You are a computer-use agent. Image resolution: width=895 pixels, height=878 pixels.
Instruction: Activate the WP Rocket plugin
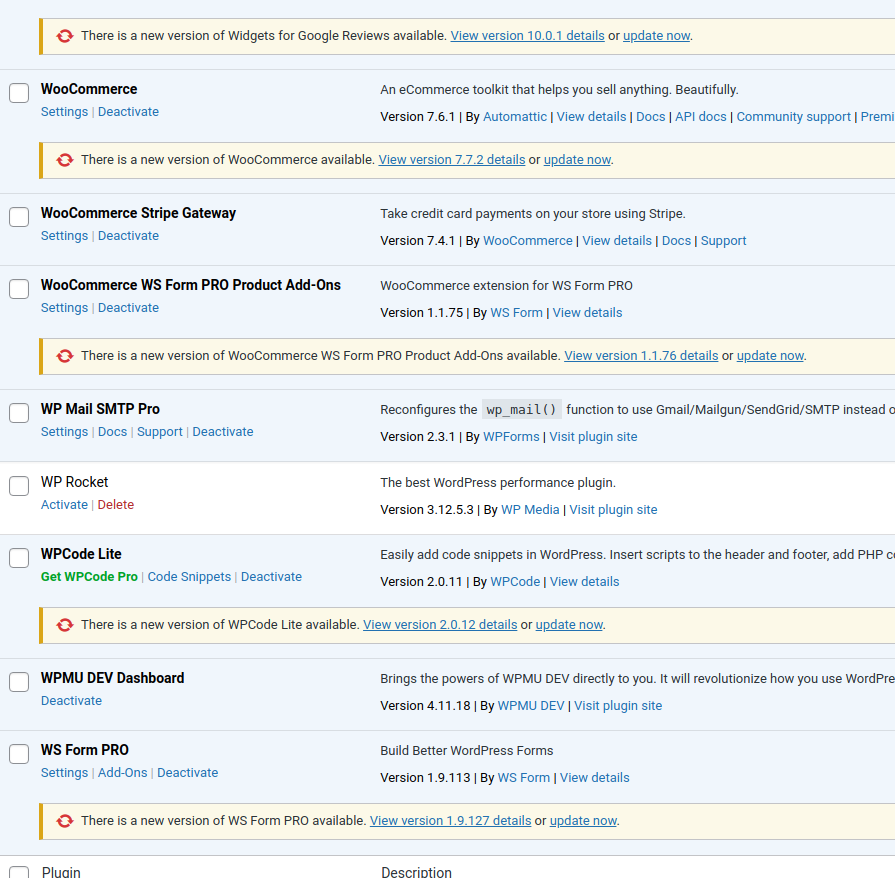click(64, 505)
